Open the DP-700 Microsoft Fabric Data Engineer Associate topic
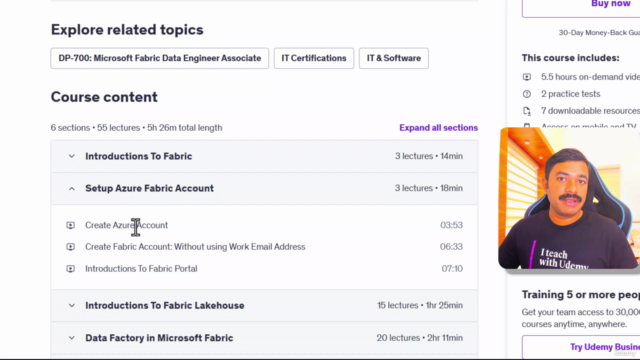 [x=160, y=58]
